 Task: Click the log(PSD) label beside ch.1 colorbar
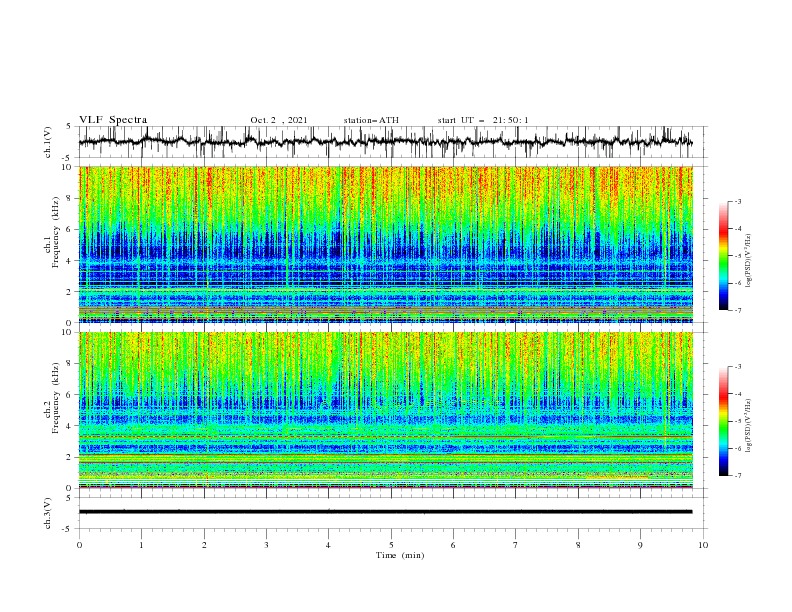point(748,261)
